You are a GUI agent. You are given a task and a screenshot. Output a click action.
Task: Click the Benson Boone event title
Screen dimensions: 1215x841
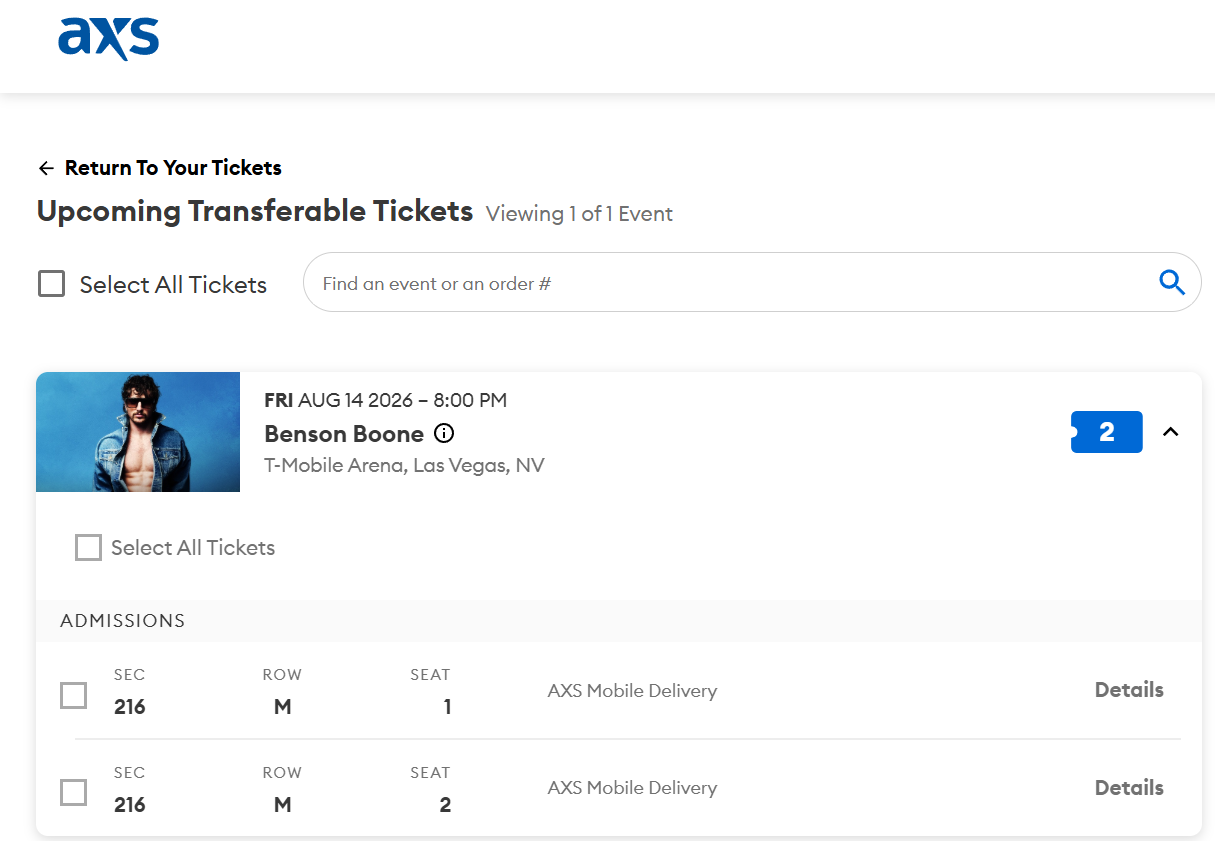coord(344,434)
